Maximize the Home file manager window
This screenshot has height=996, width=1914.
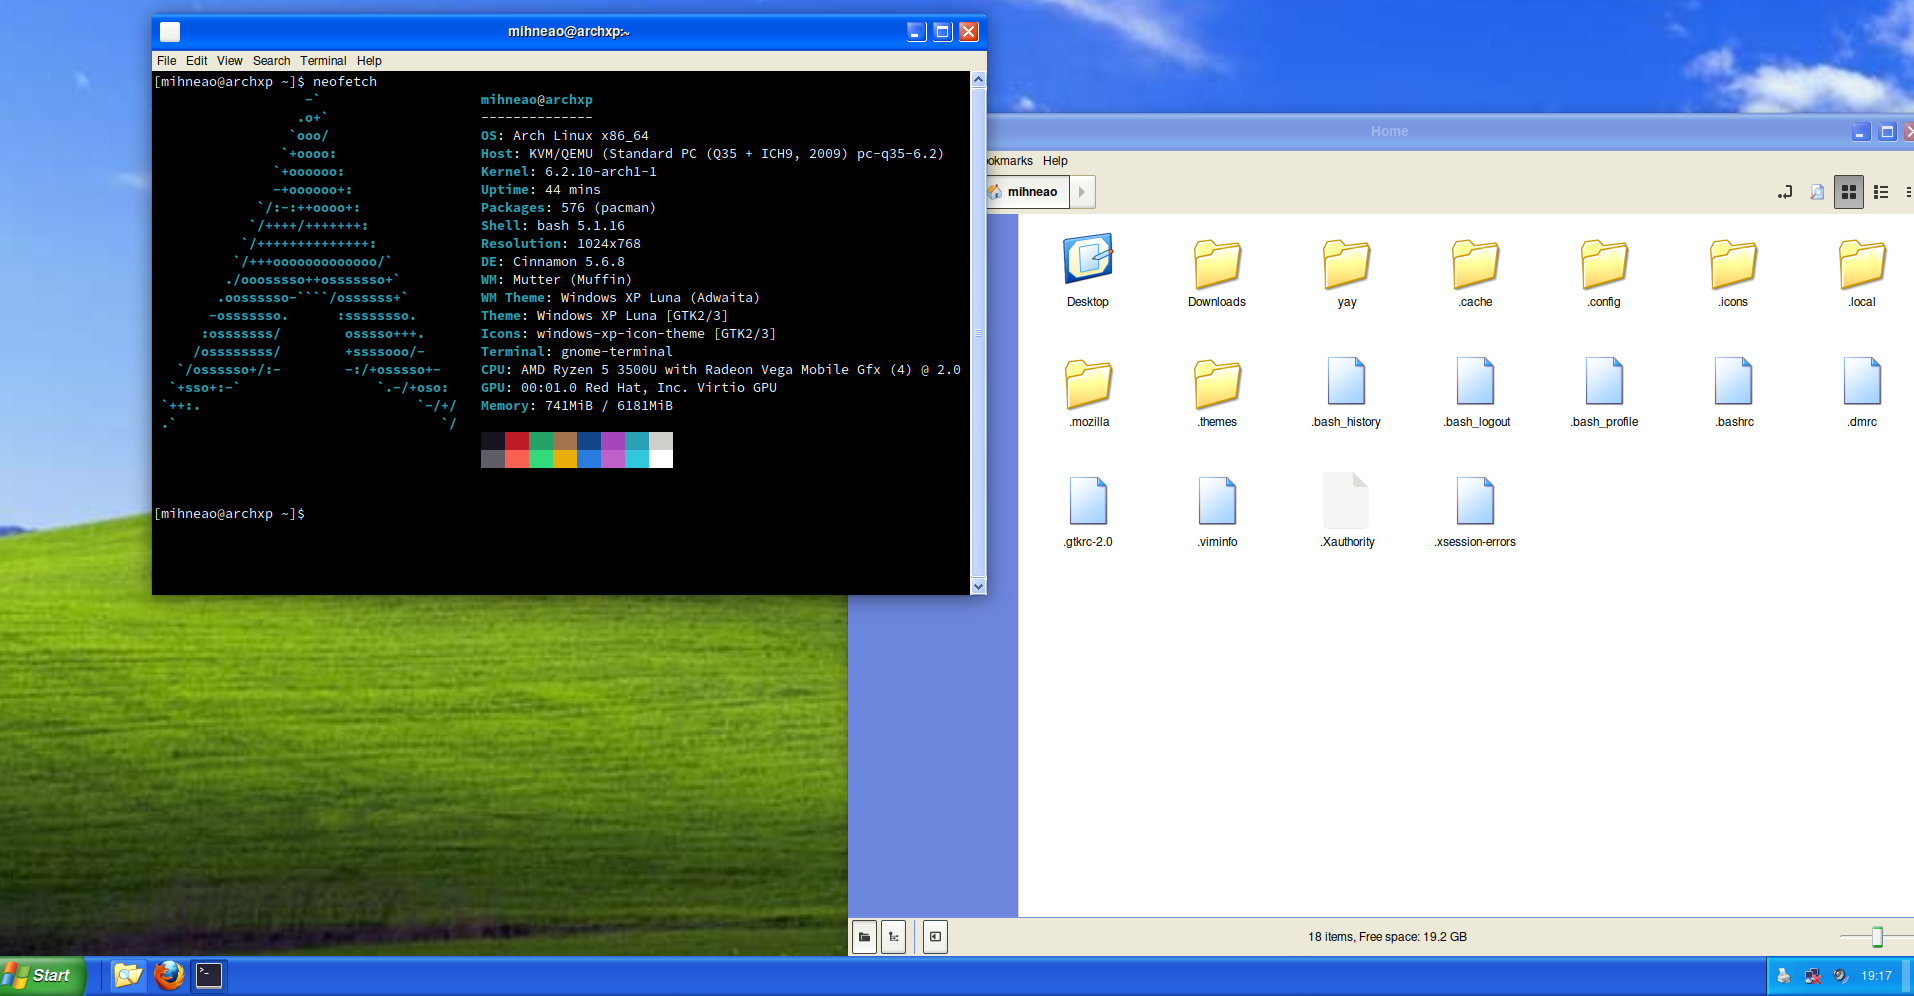click(1887, 132)
